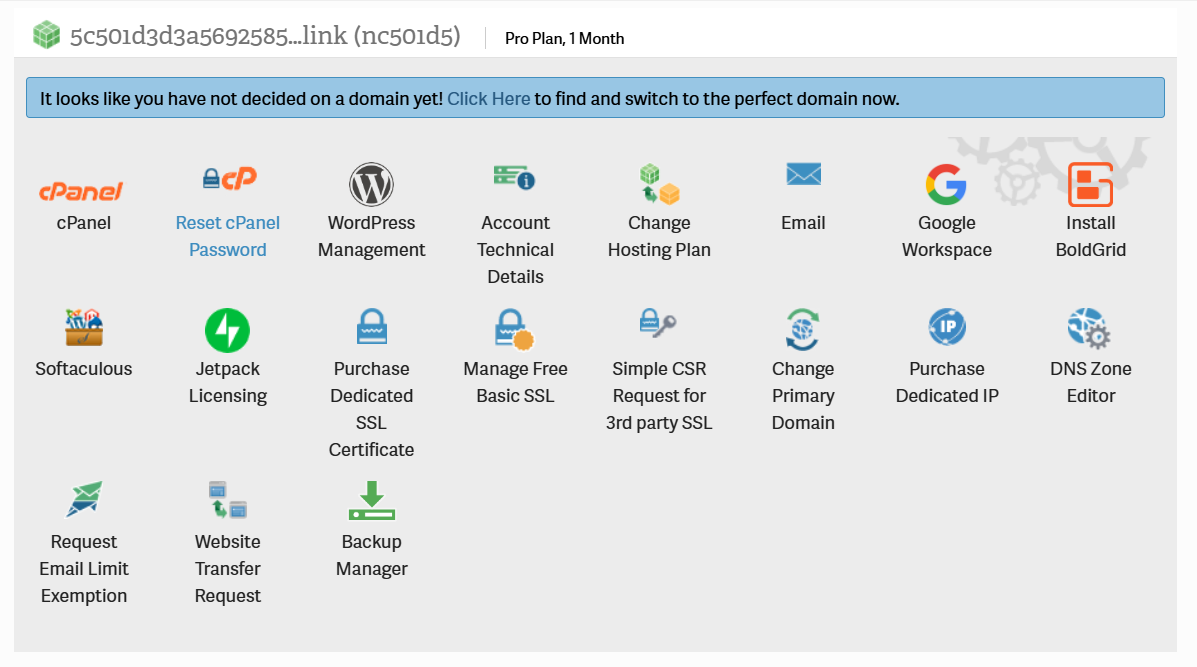Image resolution: width=1197 pixels, height=667 pixels.
Task: Select WordPress Management text link
Action: tap(372, 236)
